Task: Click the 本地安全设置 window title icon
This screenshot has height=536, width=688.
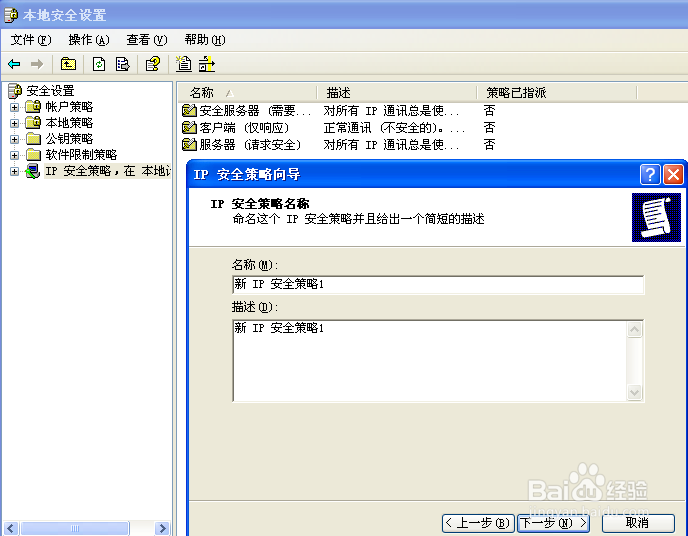Action: click(x=11, y=15)
